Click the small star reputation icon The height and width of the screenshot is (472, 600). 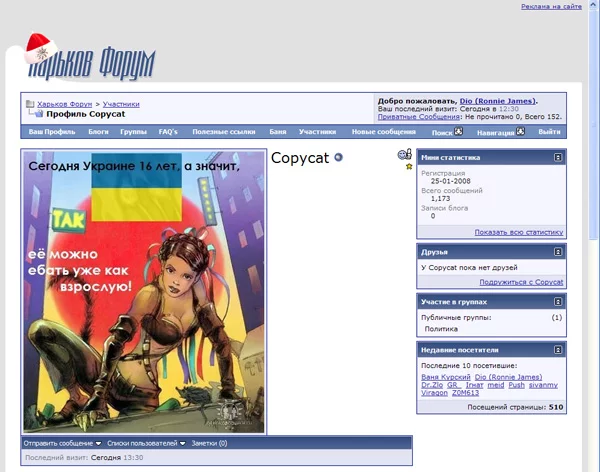[x=409, y=167]
